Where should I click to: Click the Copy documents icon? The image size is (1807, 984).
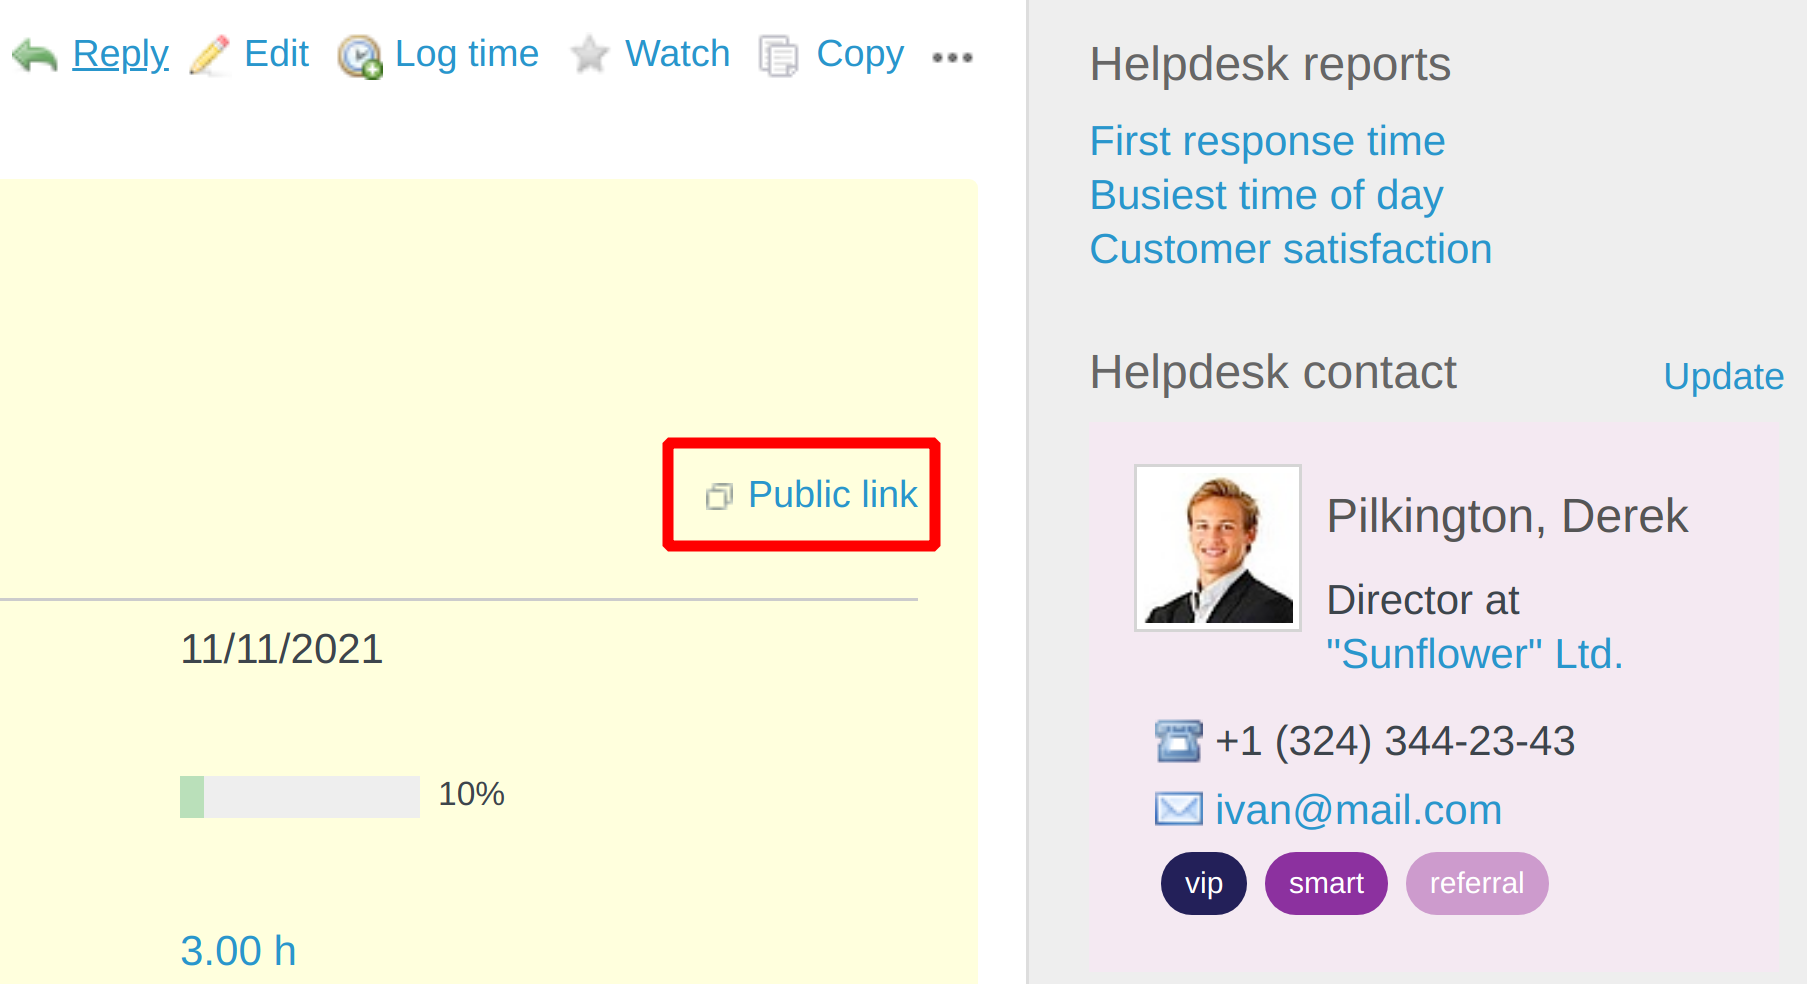click(x=778, y=56)
